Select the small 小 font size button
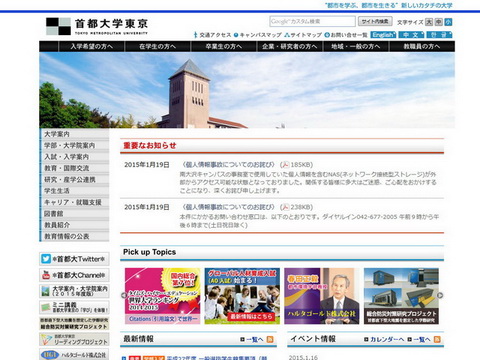This screenshot has width=480, height=360. [x=448, y=22]
